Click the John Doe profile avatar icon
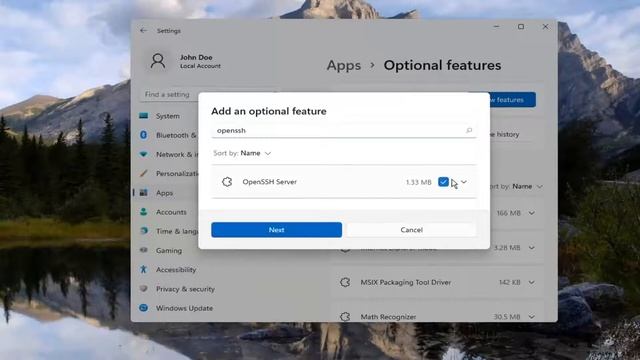 click(x=158, y=61)
